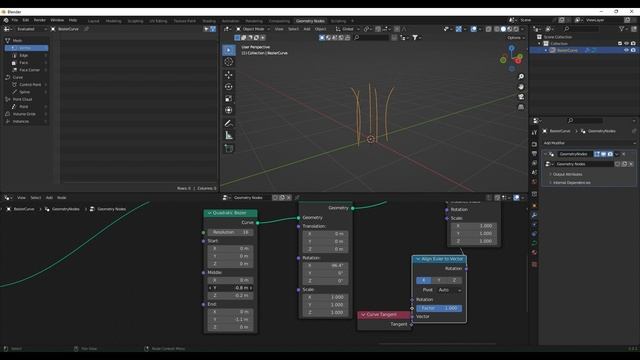Select the Transform tool in viewport toolbar
The image size is (640, 360).
pyautogui.click(x=229, y=110)
